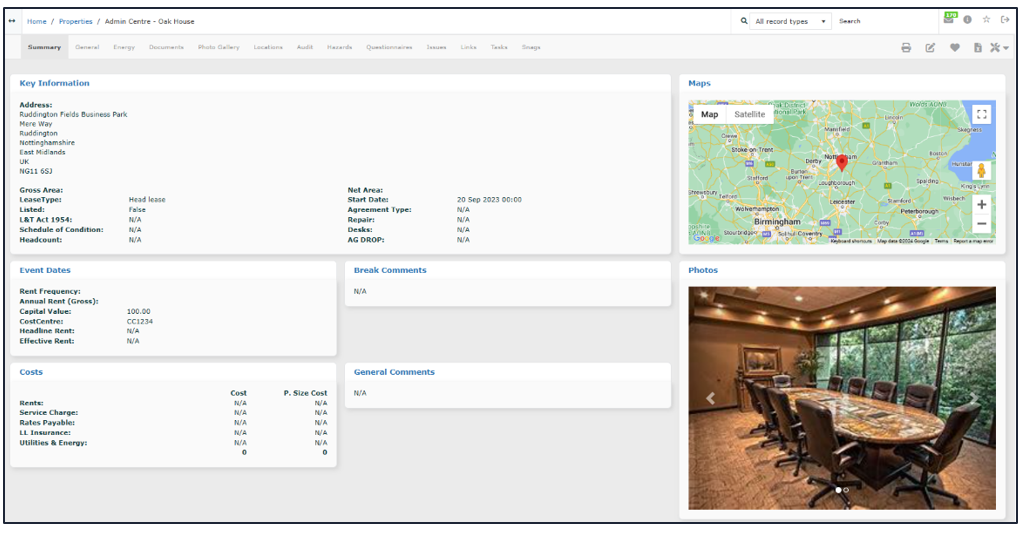Click the Search input field
1028x535 pixels.
[885, 21]
